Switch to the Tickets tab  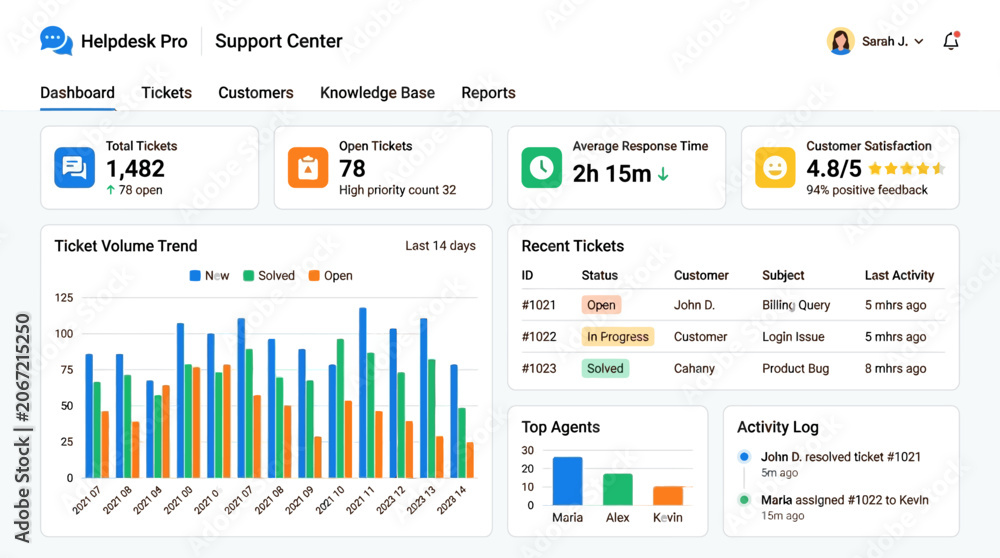tap(166, 92)
